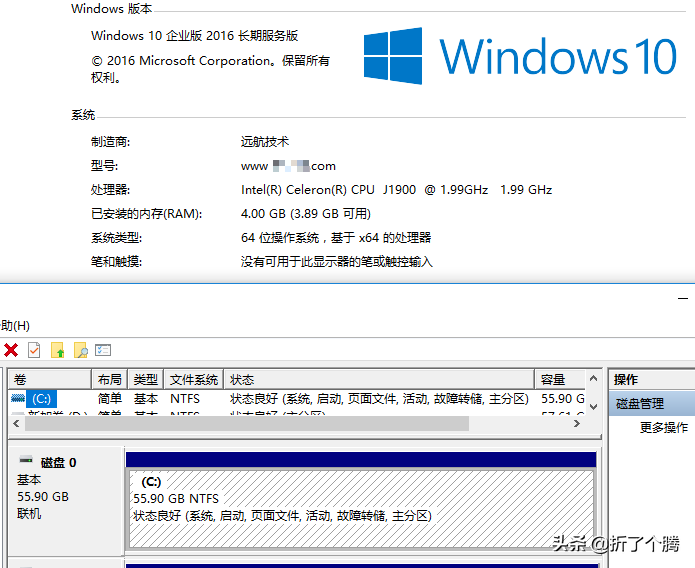The width and height of the screenshot is (695, 568).
Task: Click the Intel Celeron J1900 processor text
Action: click(x=396, y=190)
